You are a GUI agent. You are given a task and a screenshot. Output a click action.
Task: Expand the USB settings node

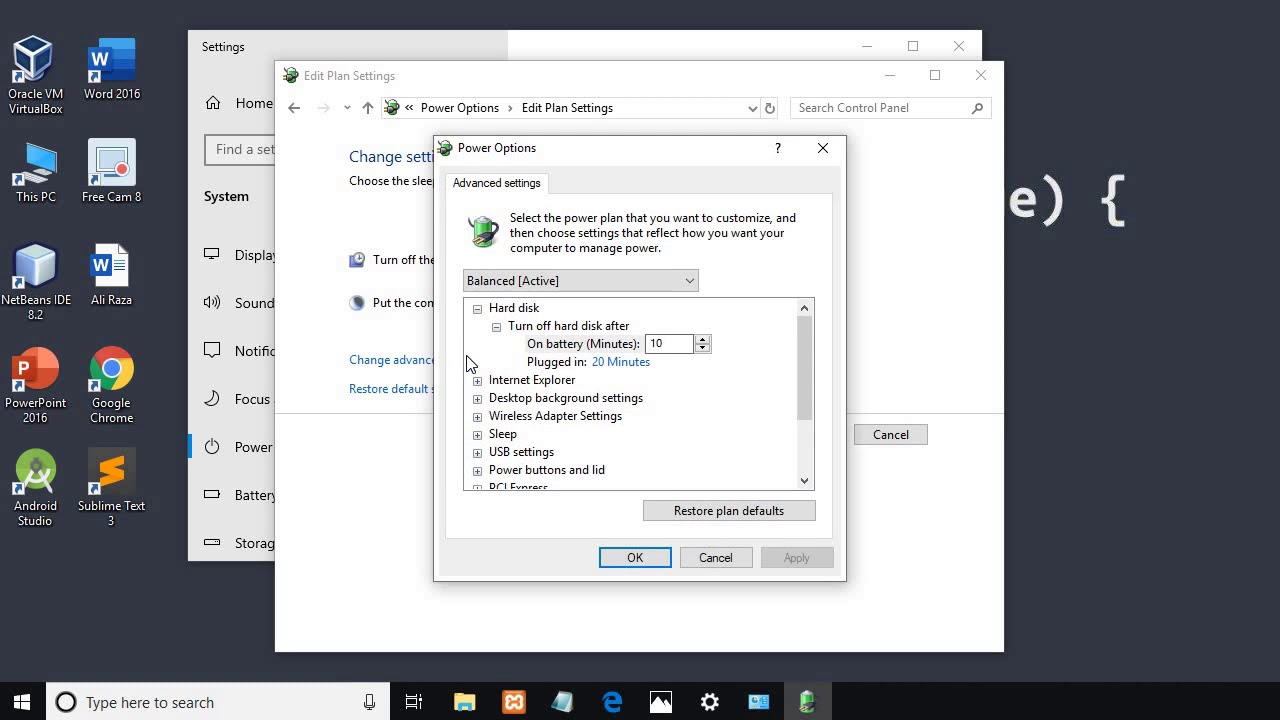(x=477, y=453)
